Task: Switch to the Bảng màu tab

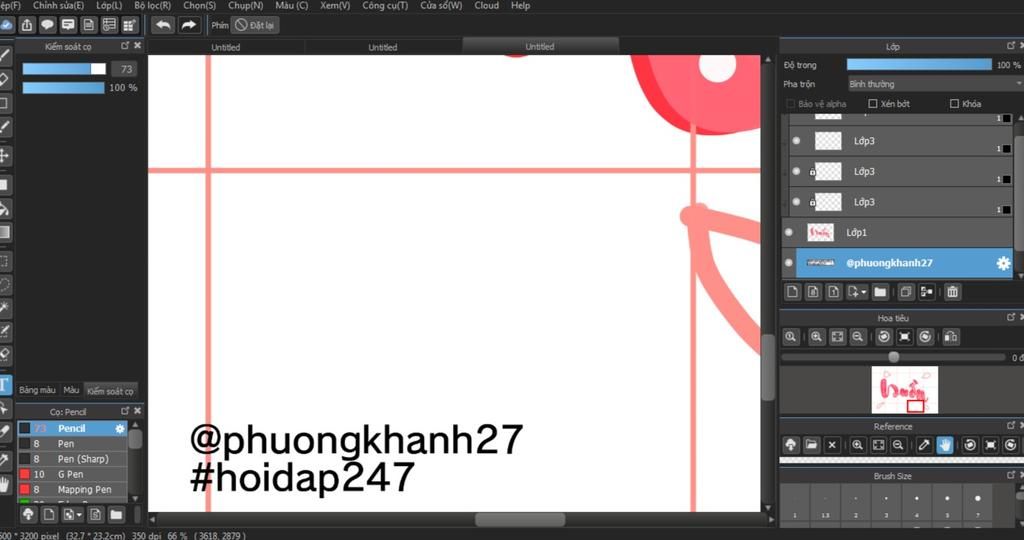Action: click(x=37, y=390)
